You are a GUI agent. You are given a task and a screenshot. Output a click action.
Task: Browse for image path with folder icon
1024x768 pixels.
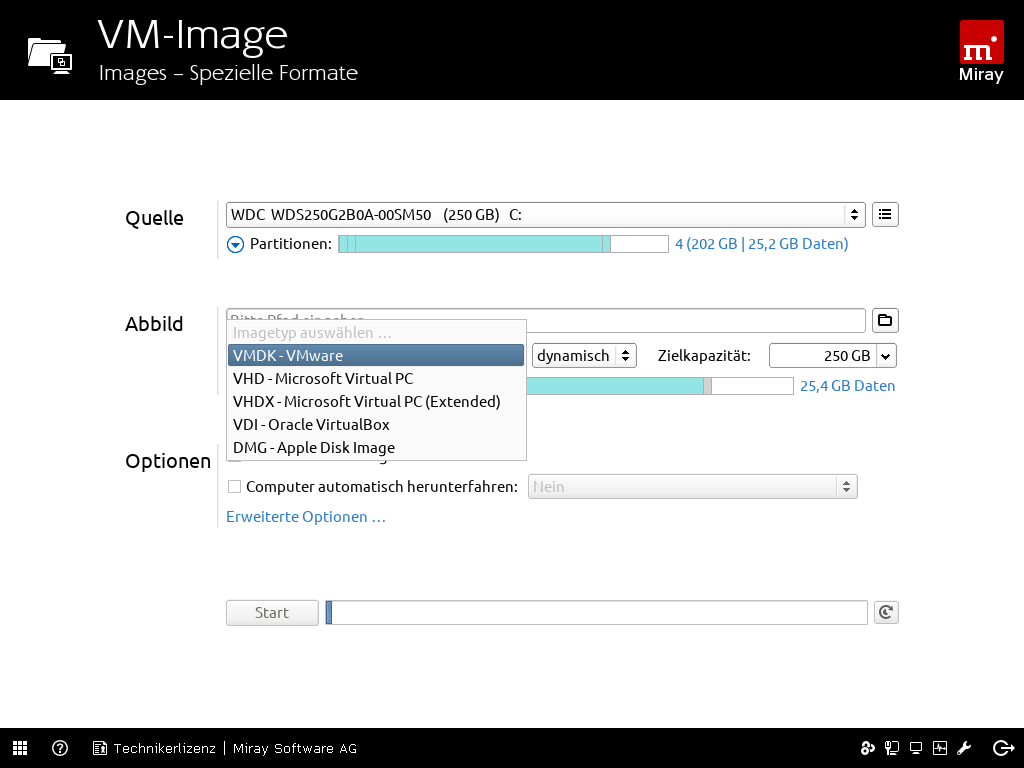coord(885,321)
